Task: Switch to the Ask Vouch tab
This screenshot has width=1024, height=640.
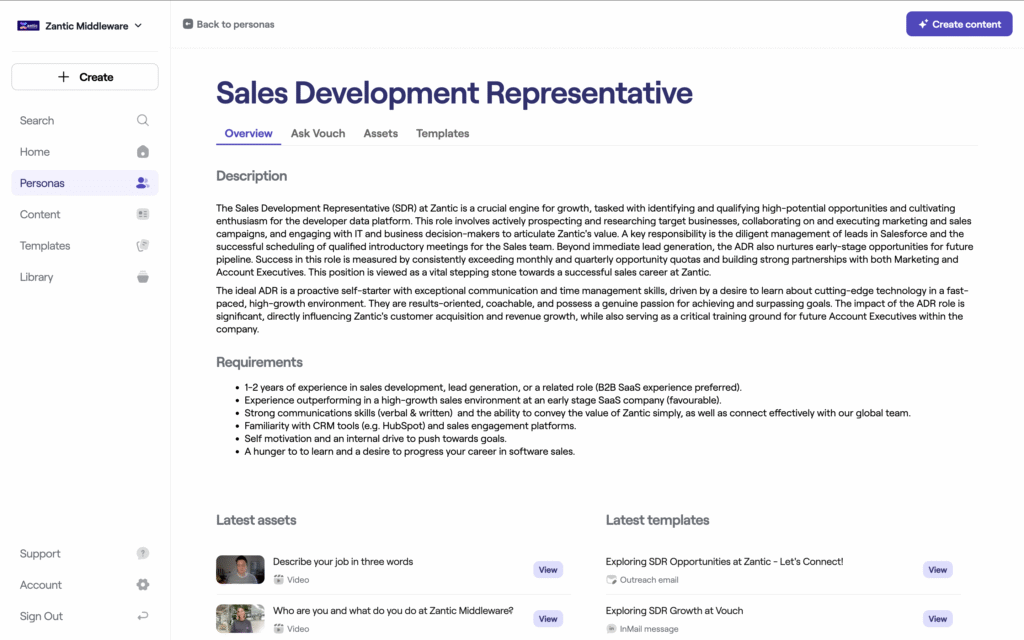Action: point(318,133)
